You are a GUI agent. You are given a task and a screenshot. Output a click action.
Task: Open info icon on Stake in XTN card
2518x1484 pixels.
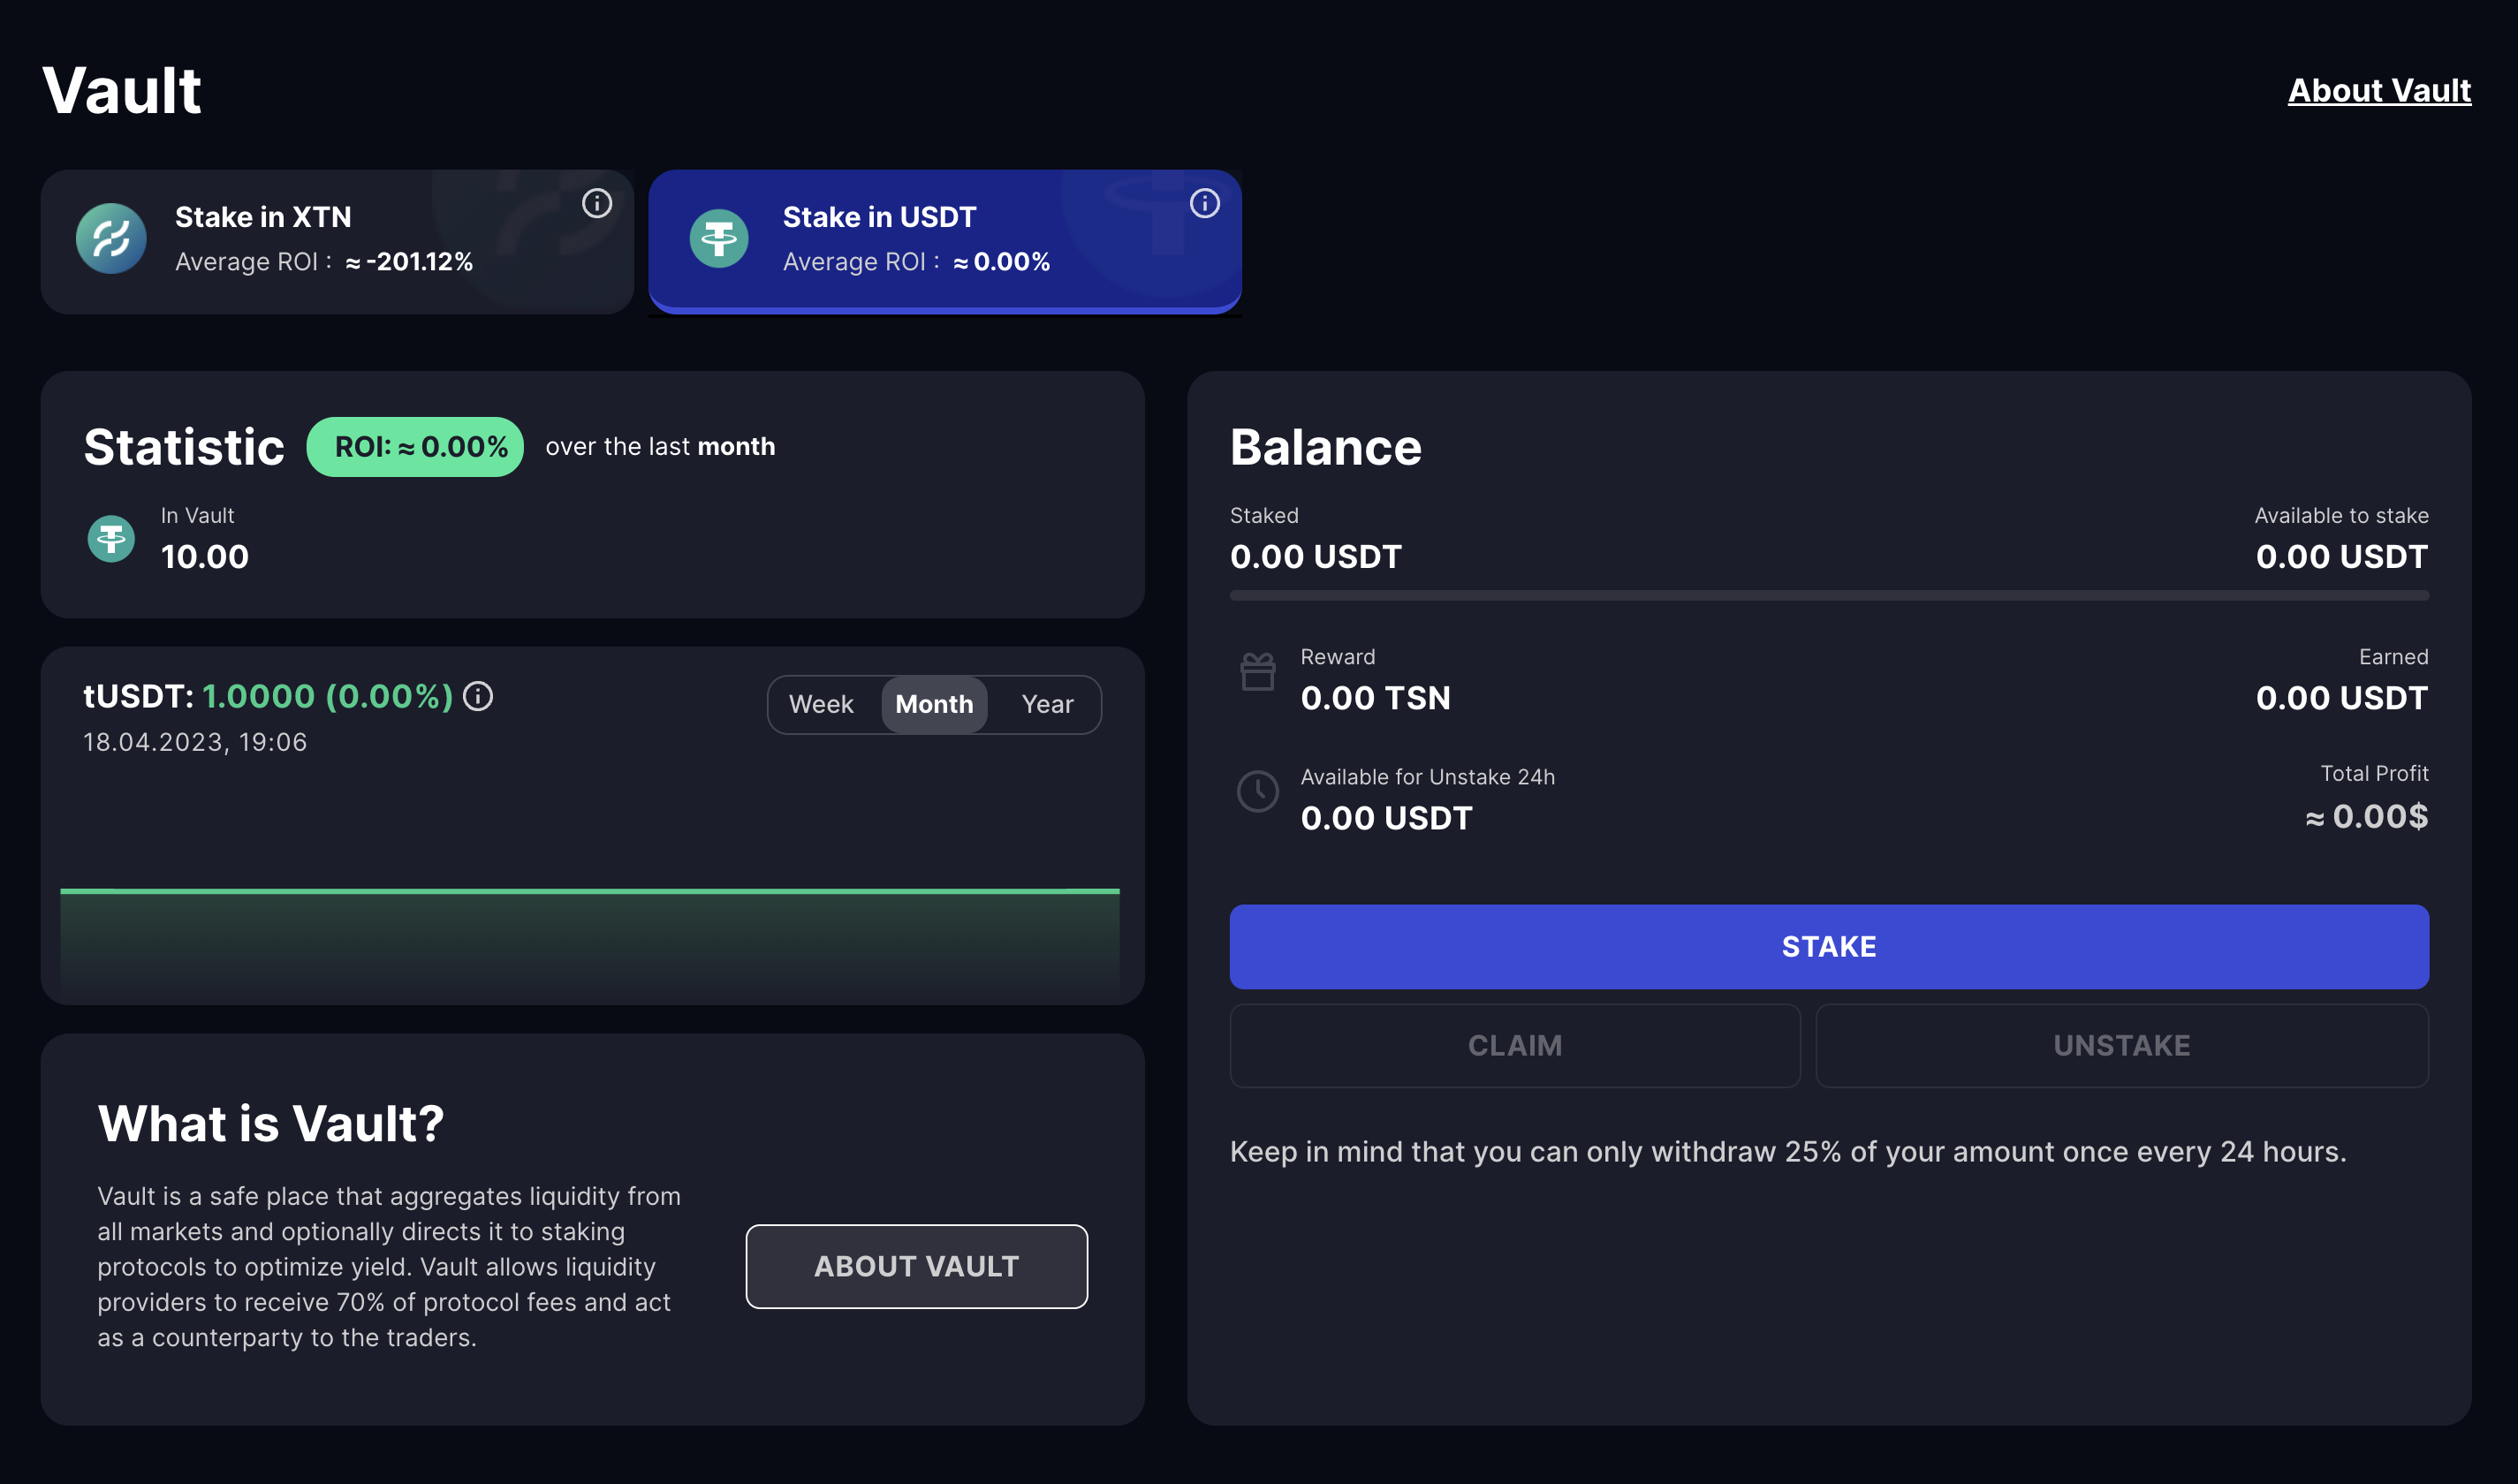(x=597, y=204)
